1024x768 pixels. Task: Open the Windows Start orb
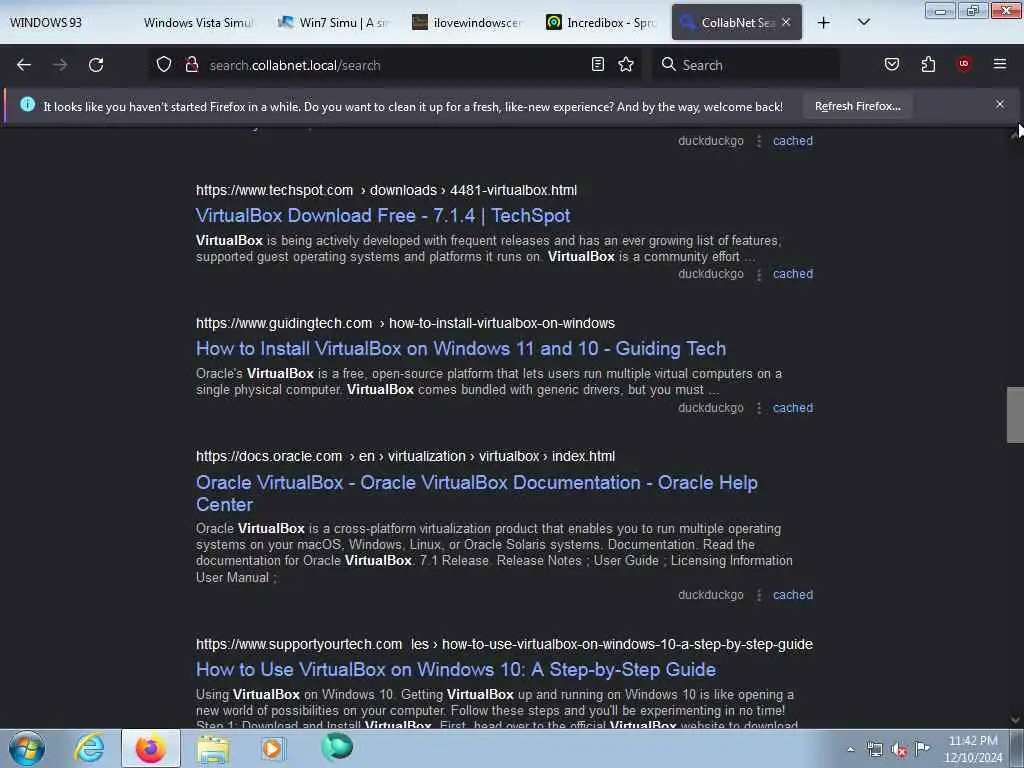pyautogui.click(x=27, y=748)
